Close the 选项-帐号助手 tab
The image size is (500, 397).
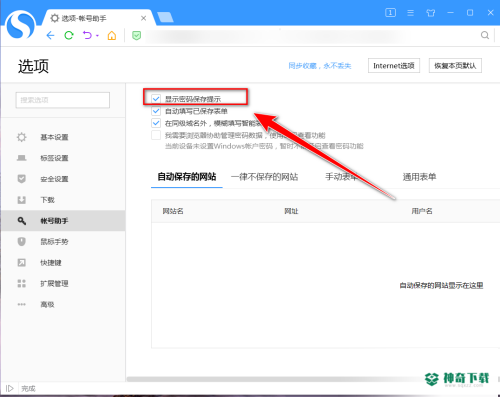coord(143,18)
